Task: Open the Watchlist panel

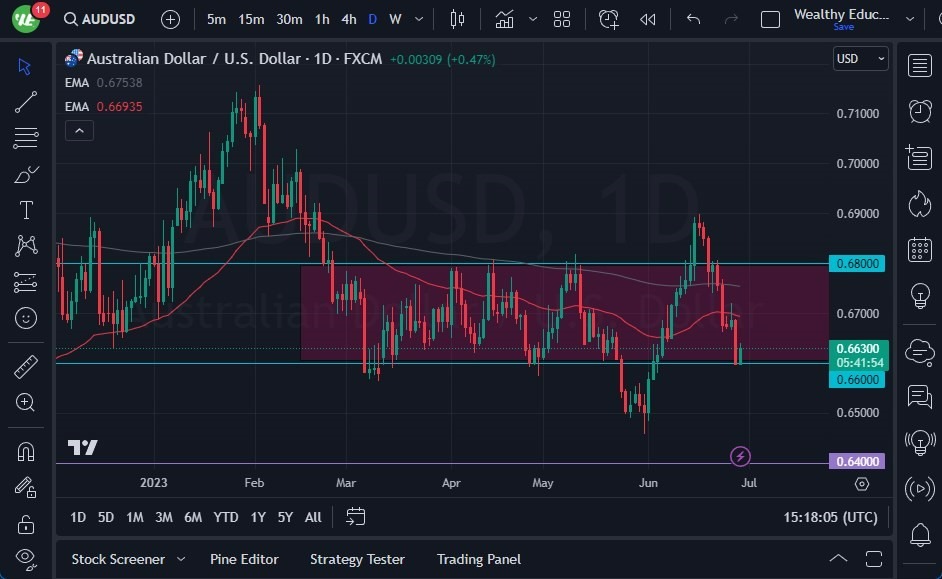Action: 920,65
